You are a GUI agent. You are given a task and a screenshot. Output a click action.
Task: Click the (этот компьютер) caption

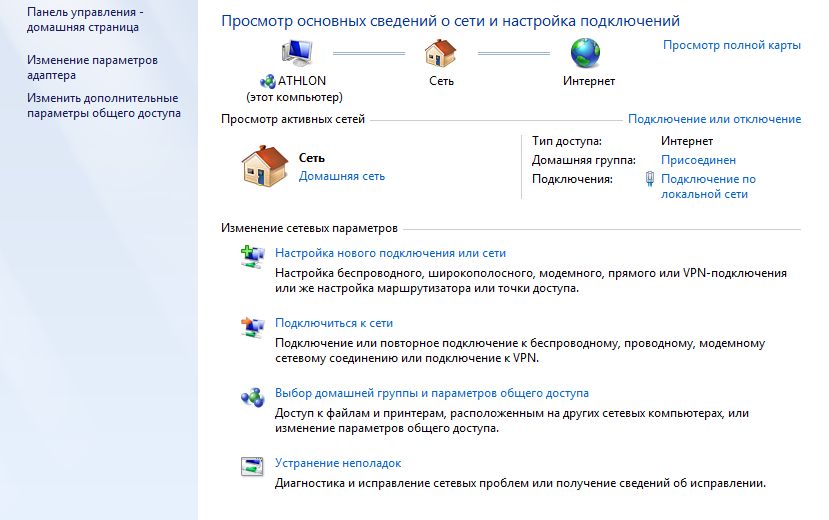pos(294,97)
